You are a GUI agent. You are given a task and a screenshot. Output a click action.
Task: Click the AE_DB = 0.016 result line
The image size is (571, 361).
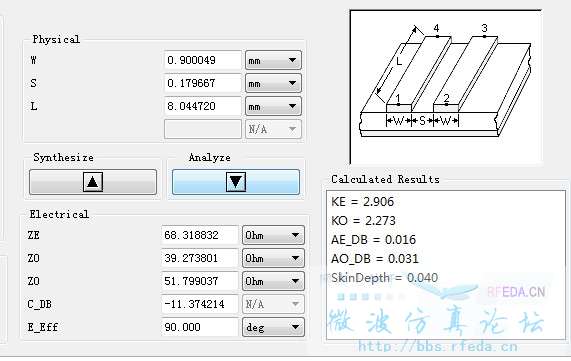click(x=373, y=239)
